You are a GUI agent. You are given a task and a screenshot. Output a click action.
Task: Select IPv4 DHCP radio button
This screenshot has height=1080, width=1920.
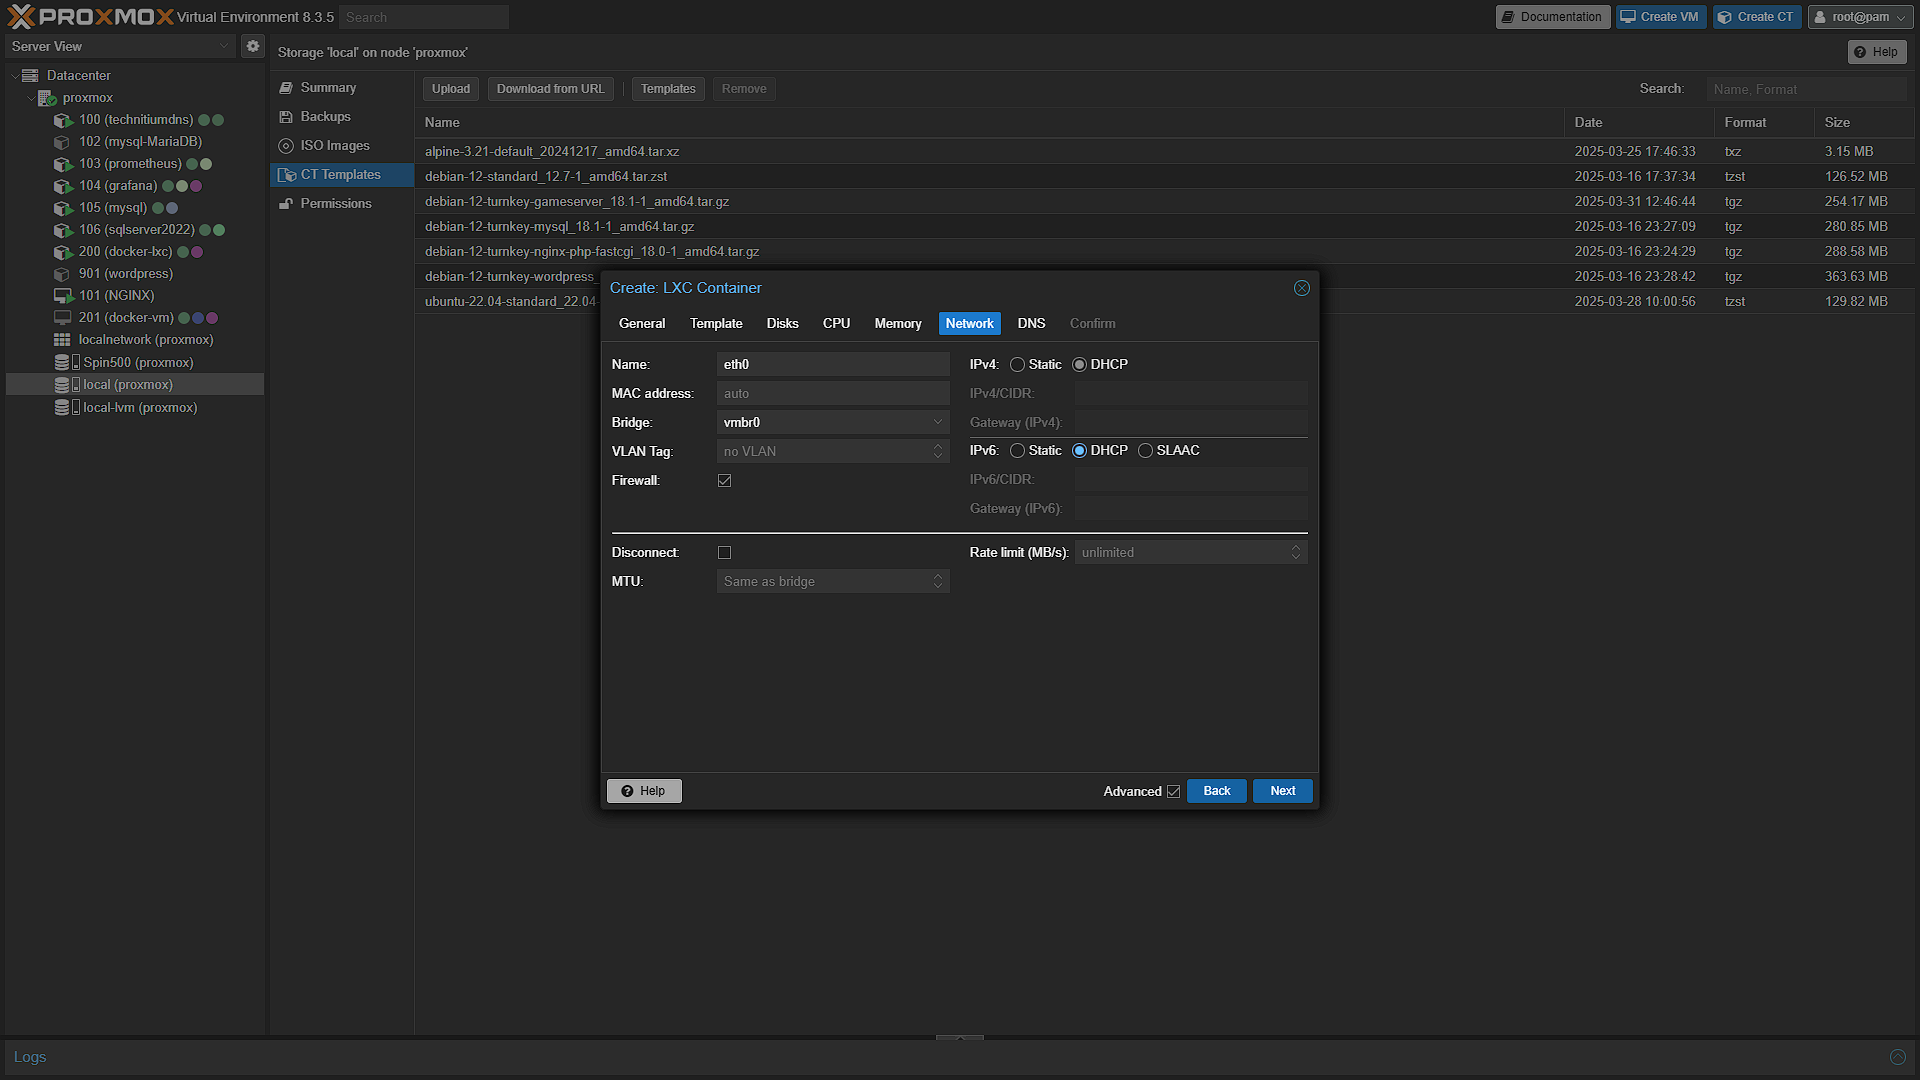click(1079, 365)
